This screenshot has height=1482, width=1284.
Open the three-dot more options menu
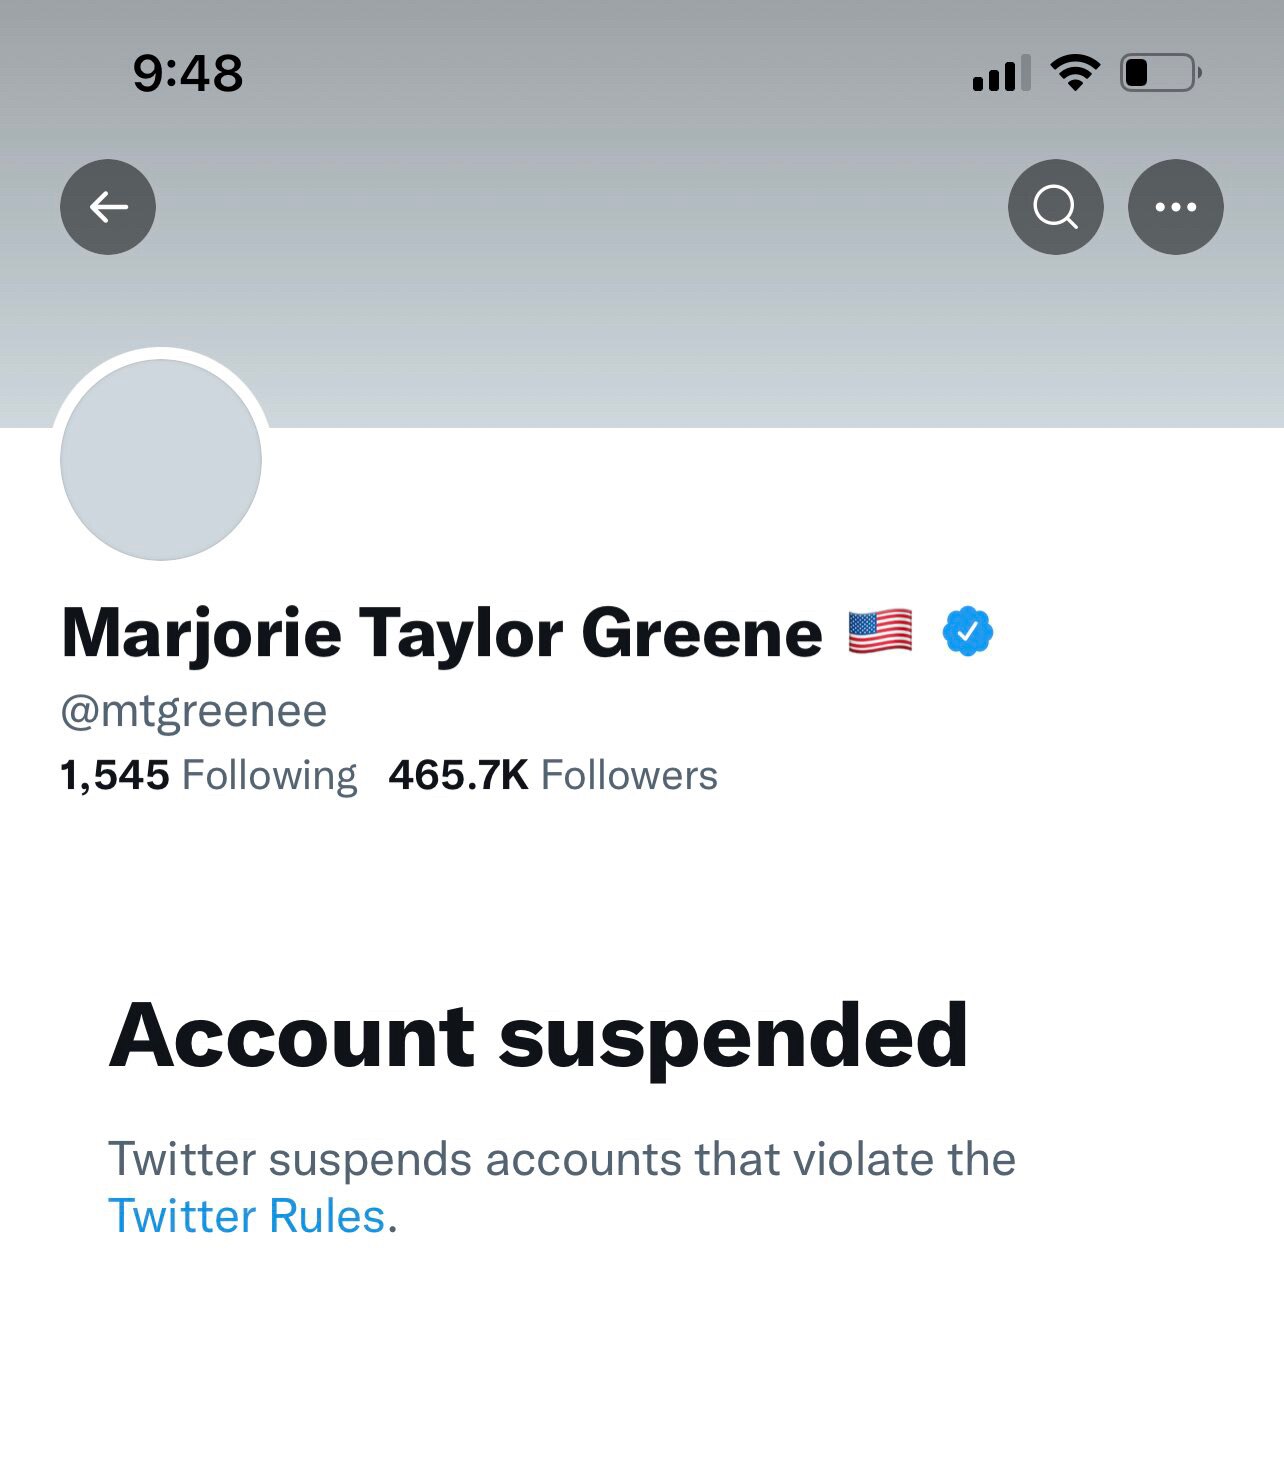1175,207
